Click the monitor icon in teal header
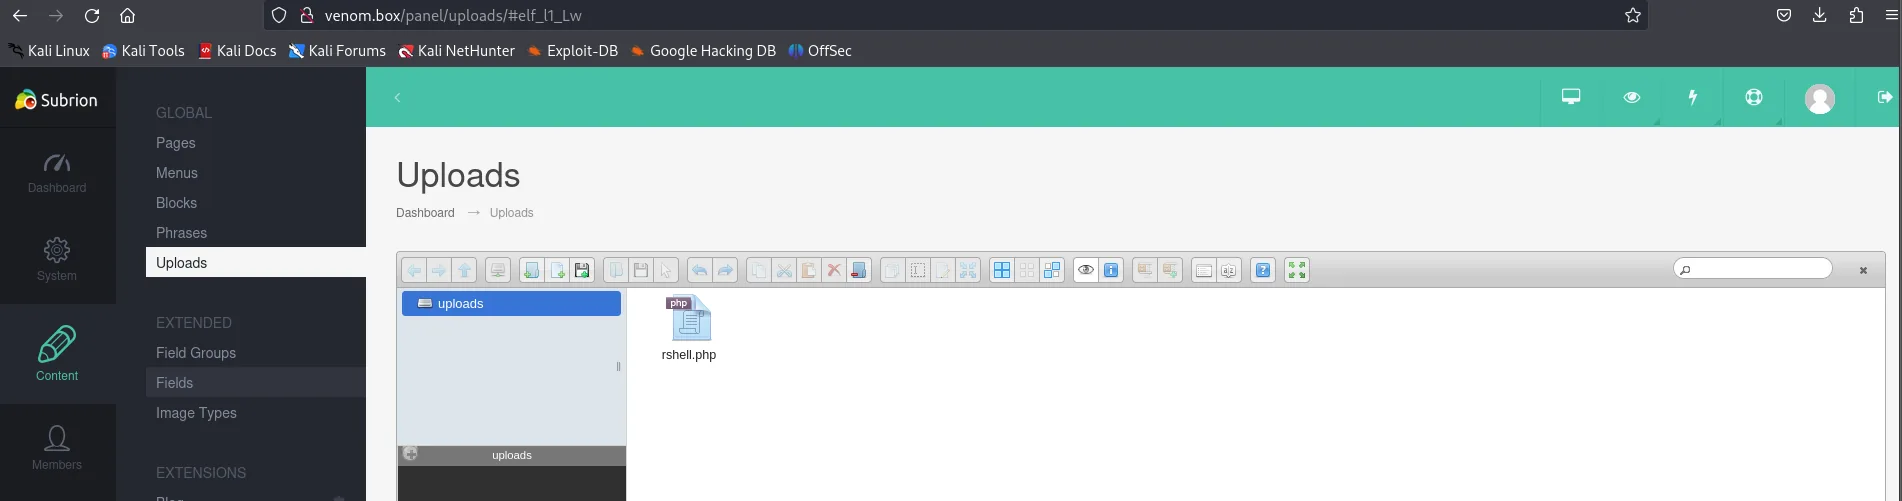This screenshot has width=1902, height=501. pos(1571,97)
